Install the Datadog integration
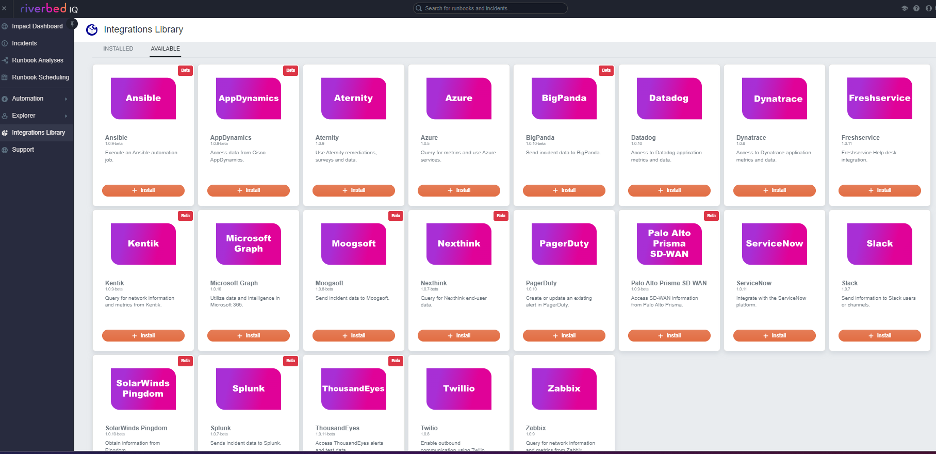Image resolution: width=936 pixels, height=454 pixels. coord(669,190)
